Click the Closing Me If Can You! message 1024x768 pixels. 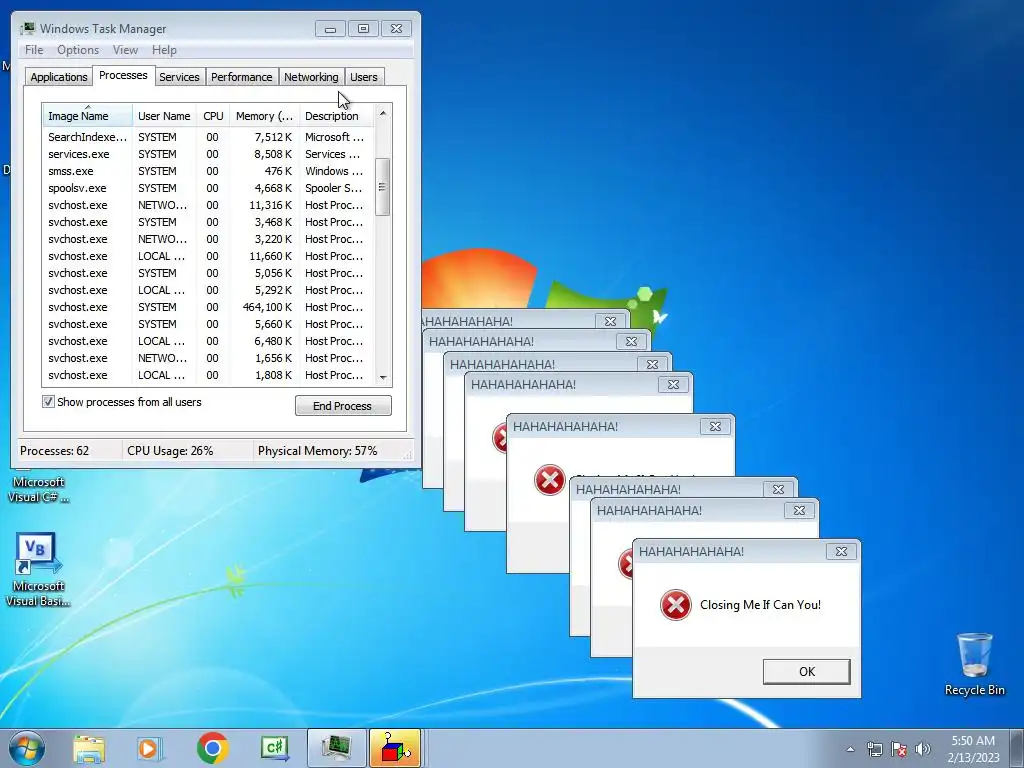pyautogui.click(x=760, y=605)
